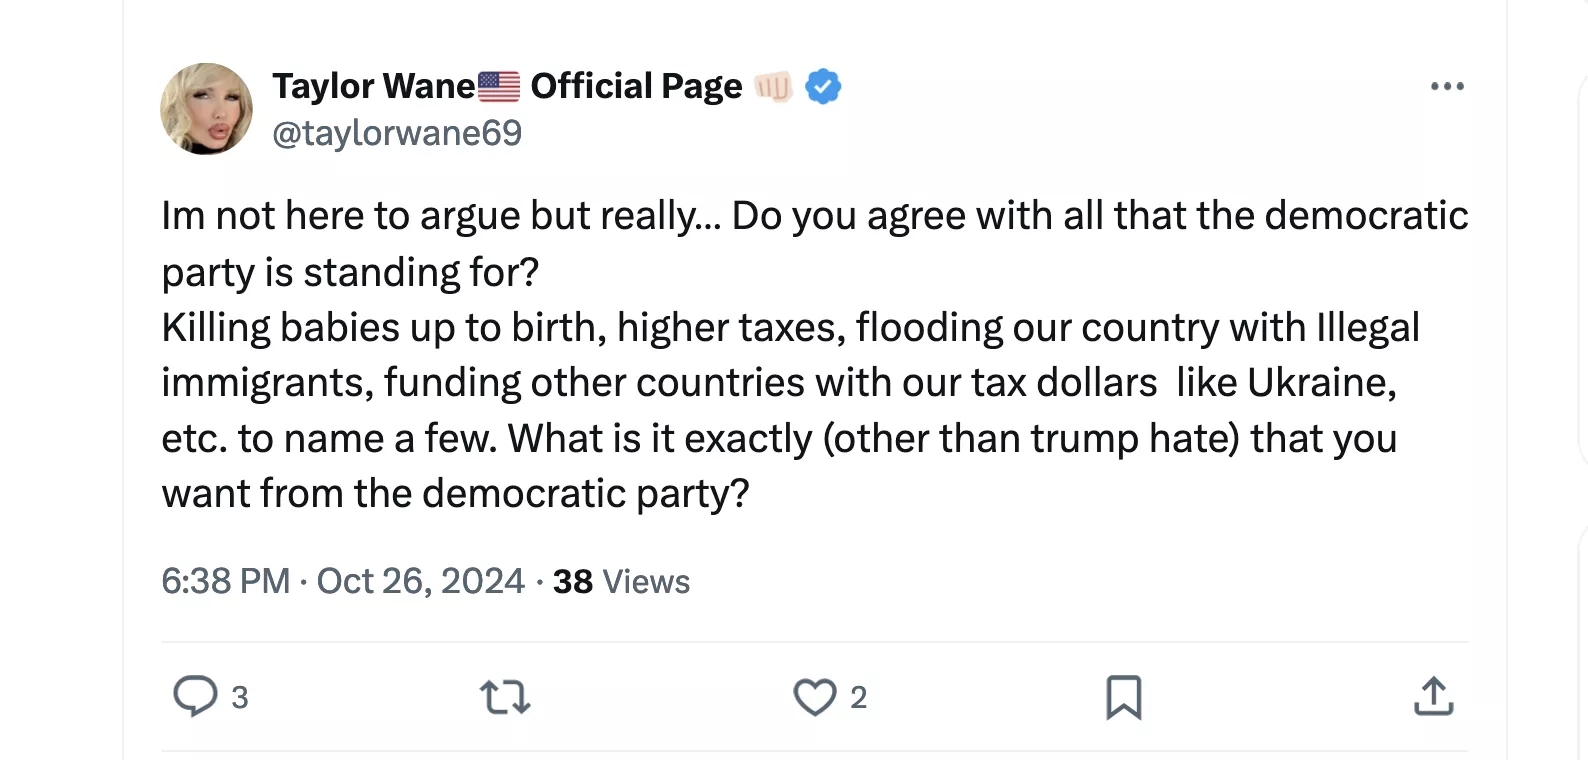Viewport: 1588px width, 760px height.
Task: Click the Official Page text in the name
Action: coord(636,87)
